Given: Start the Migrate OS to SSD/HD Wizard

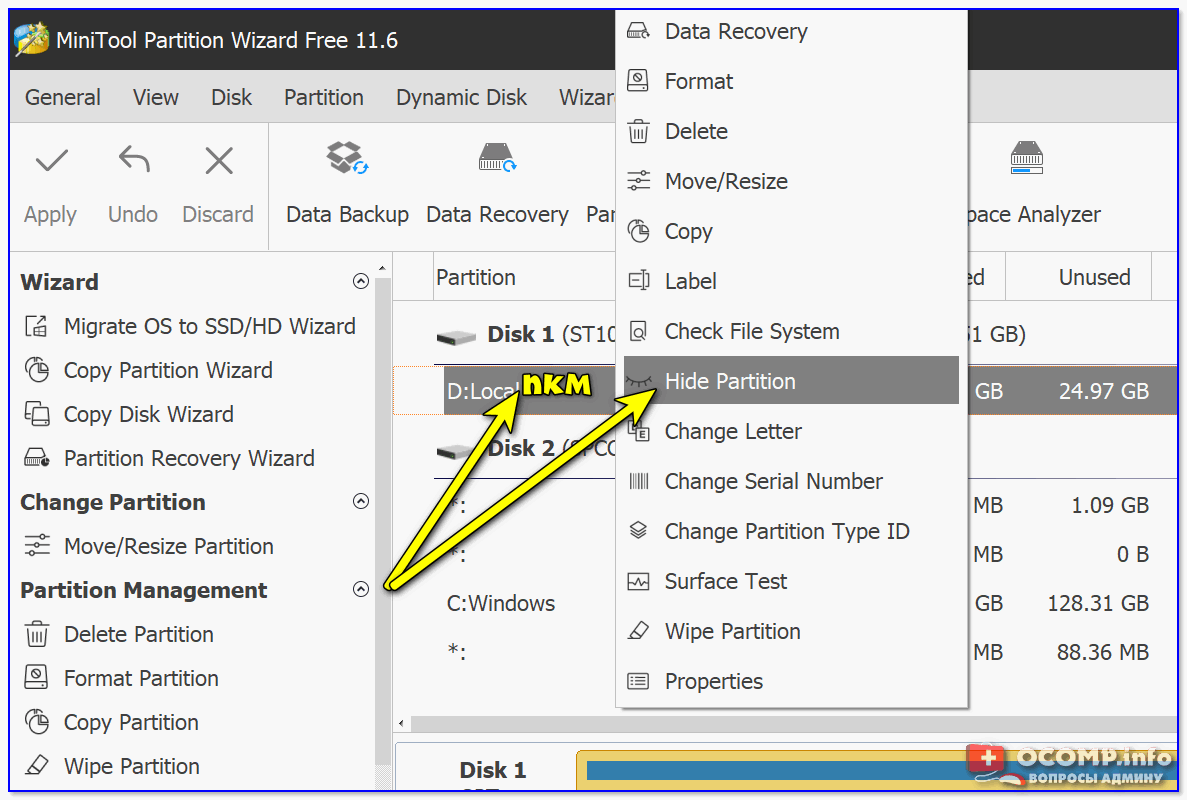Looking at the screenshot, I should click(208, 326).
